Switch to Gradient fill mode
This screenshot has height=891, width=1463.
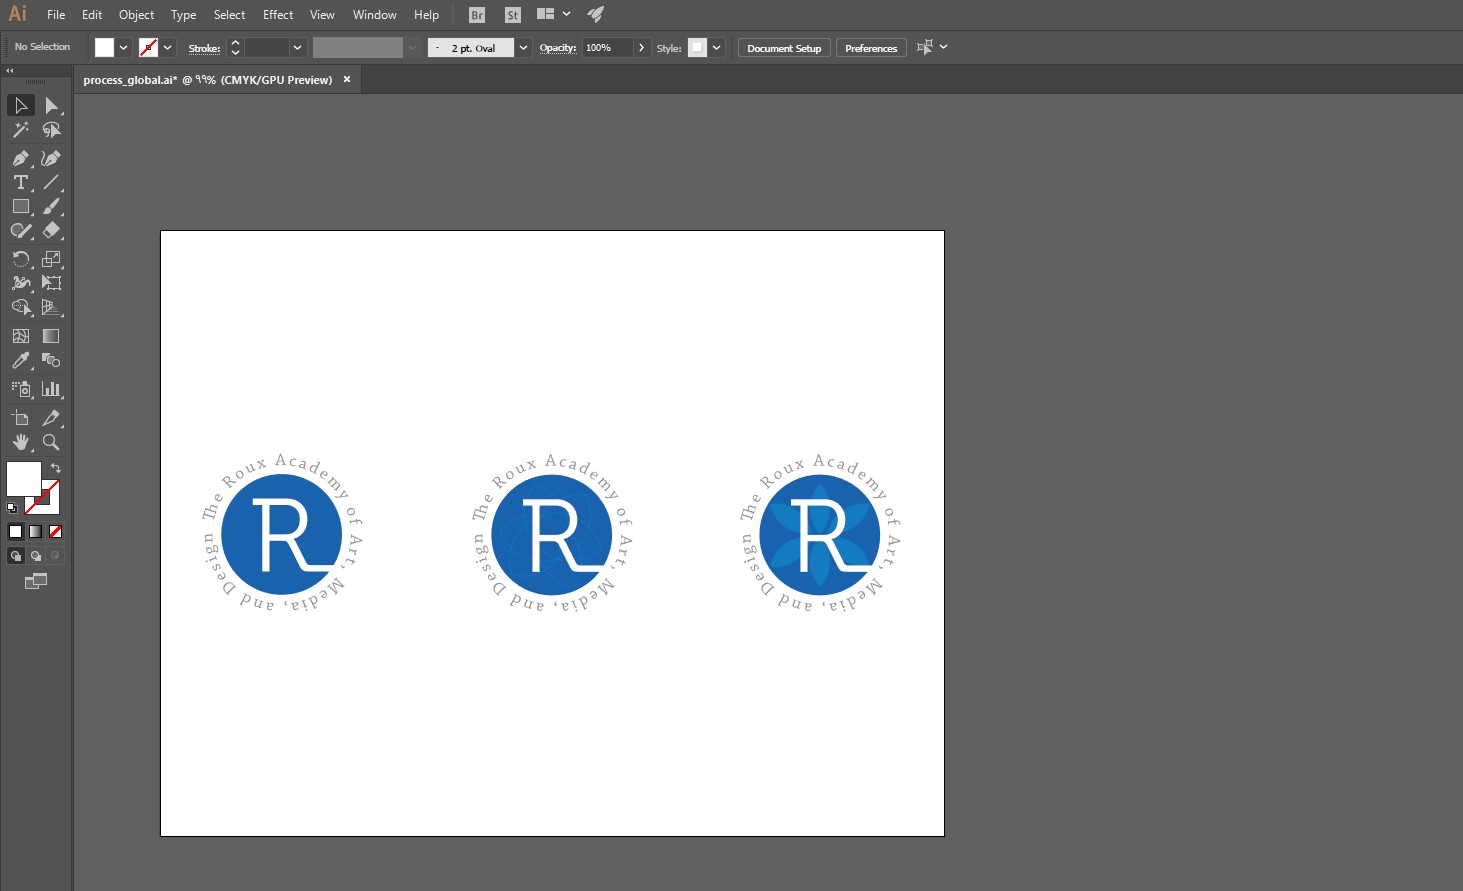point(36,532)
